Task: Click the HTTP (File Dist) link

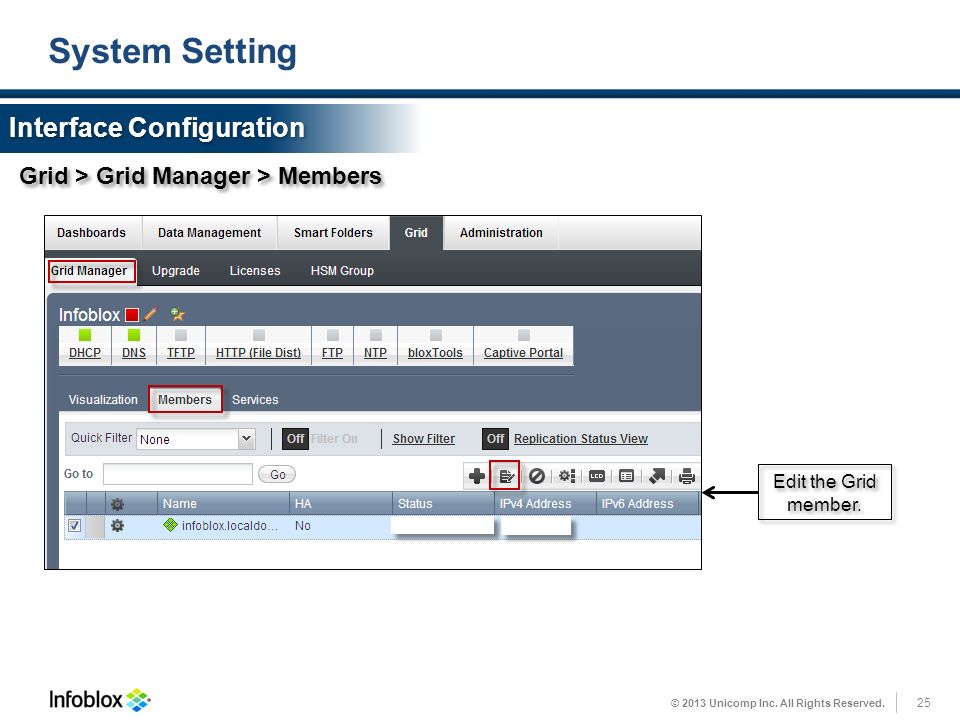Action: tap(258, 353)
